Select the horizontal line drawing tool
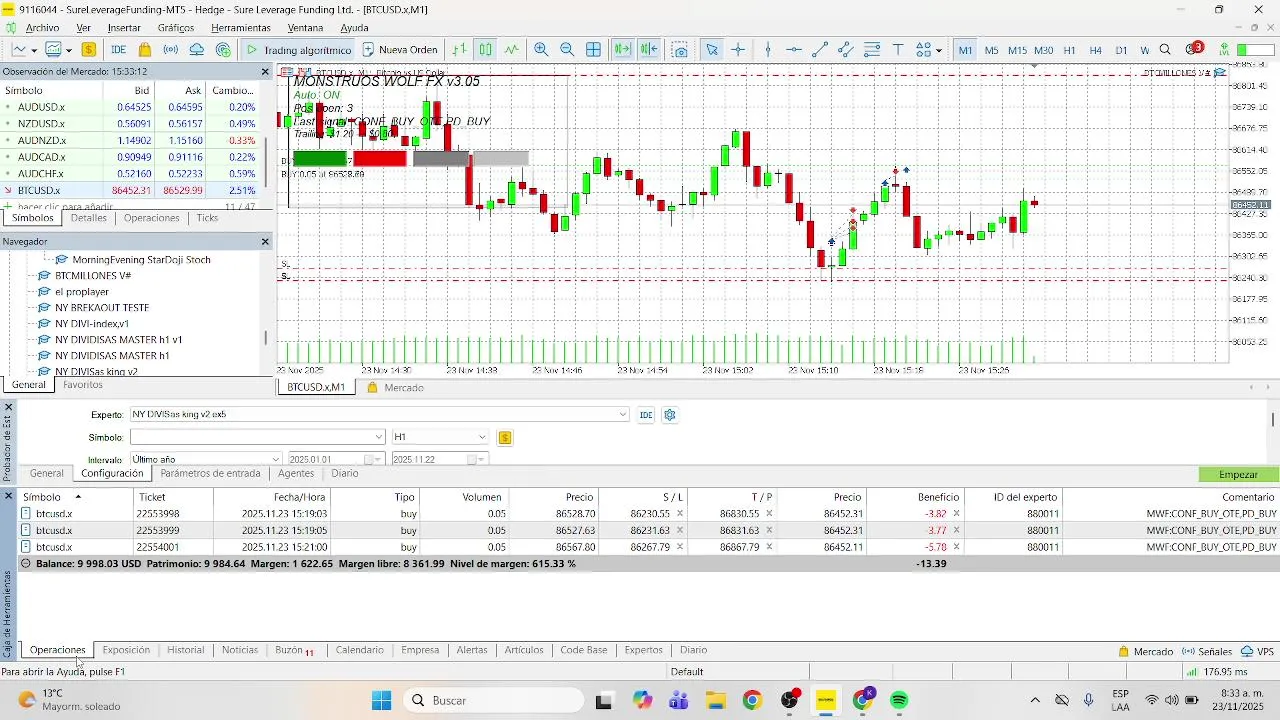The image size is (1280, 720). pos(794,49)
